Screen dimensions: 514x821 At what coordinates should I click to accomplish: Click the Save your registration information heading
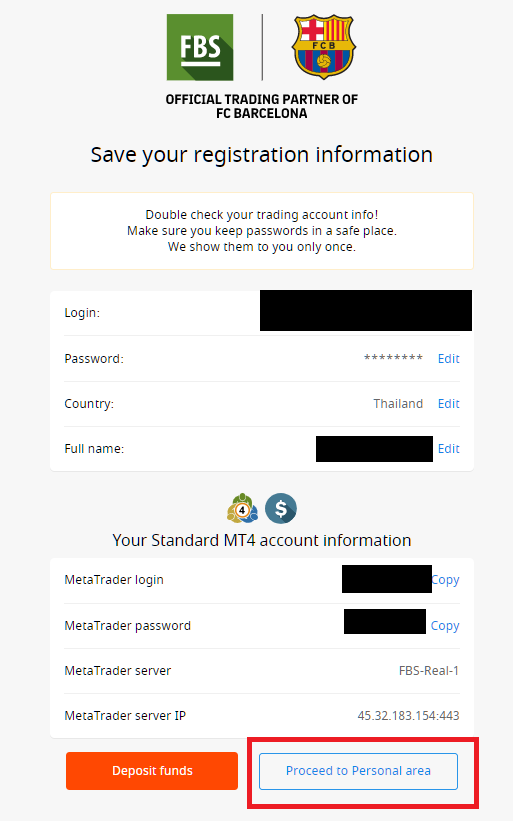262,155
